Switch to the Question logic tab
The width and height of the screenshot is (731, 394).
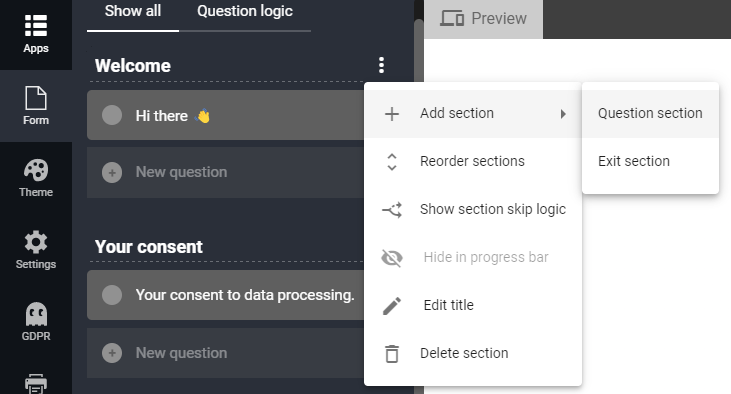coord(245,11)
